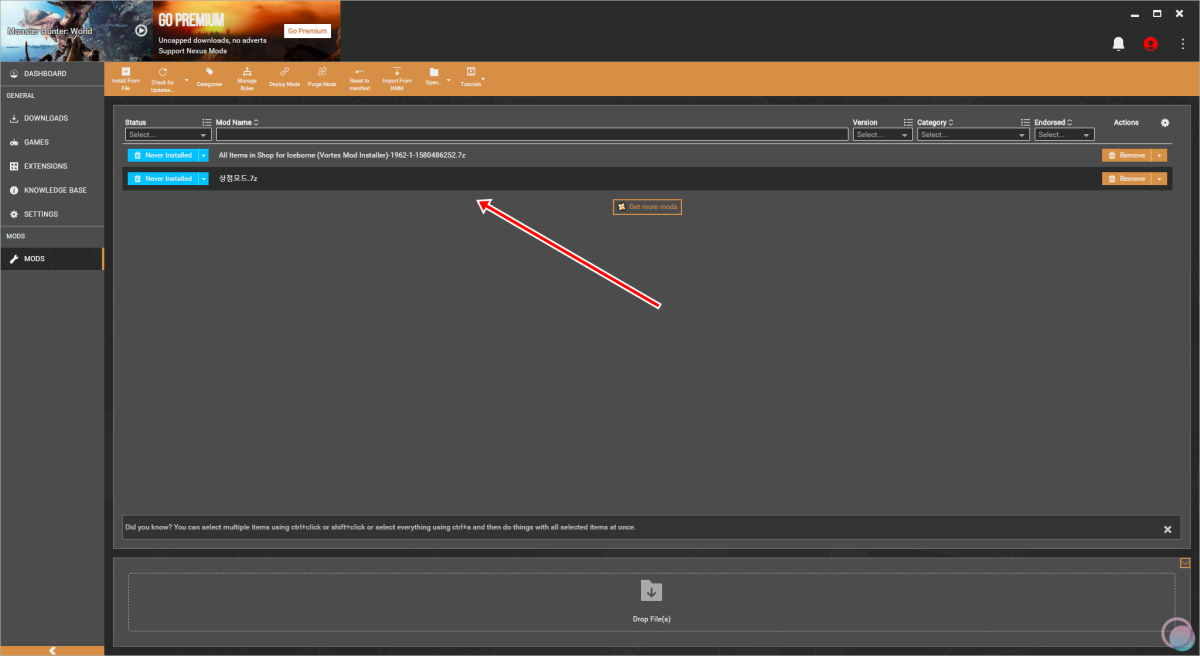Select Mods in sidebar
1200x656 pixels.
pos(52,259)
